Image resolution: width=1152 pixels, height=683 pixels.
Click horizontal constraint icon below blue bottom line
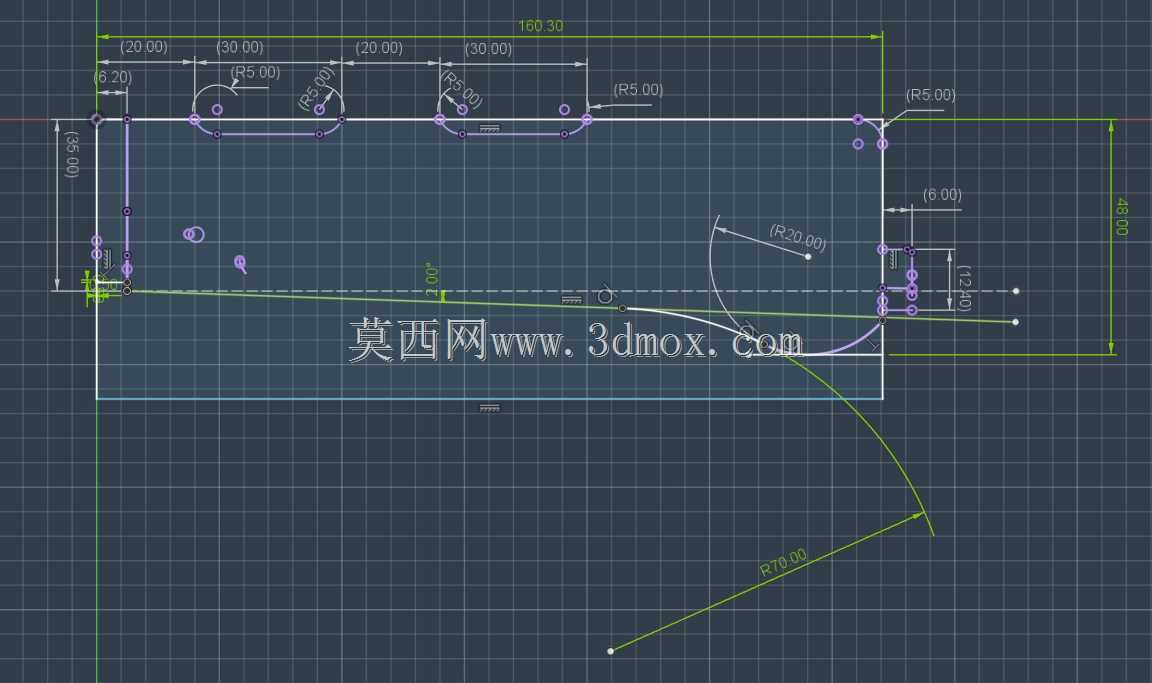coord(489,408)
